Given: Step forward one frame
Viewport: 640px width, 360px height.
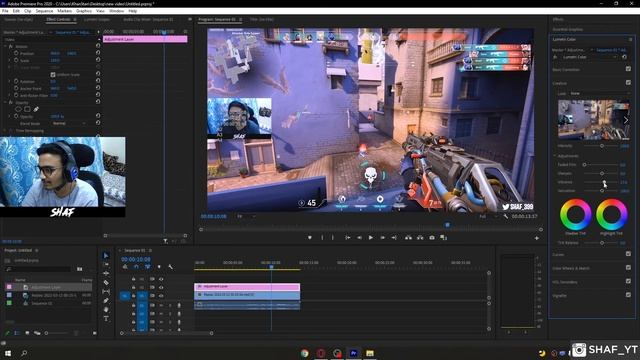Looking at the screenshot, I should pos(382,238).
